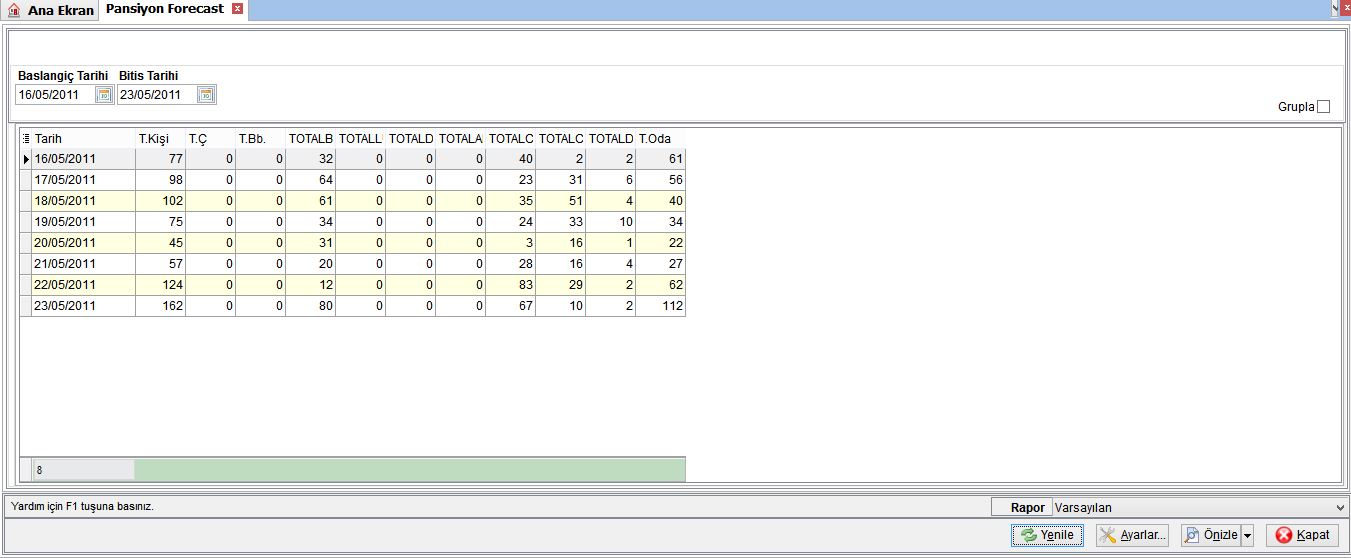Open the Rapor Varsayılan dropdown
The image size is (1351, 558).
(x=1200, y=508)
